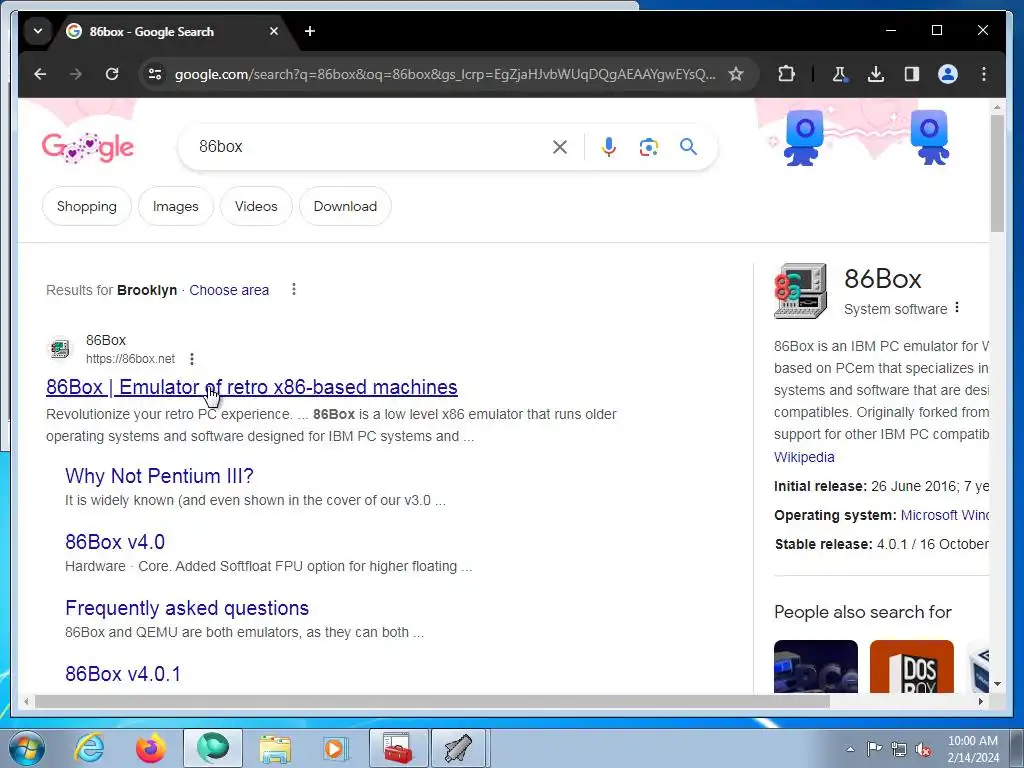1024x768 pixels.
Task: Click the 86Box favicon in the first result
Action: [60, 349]
